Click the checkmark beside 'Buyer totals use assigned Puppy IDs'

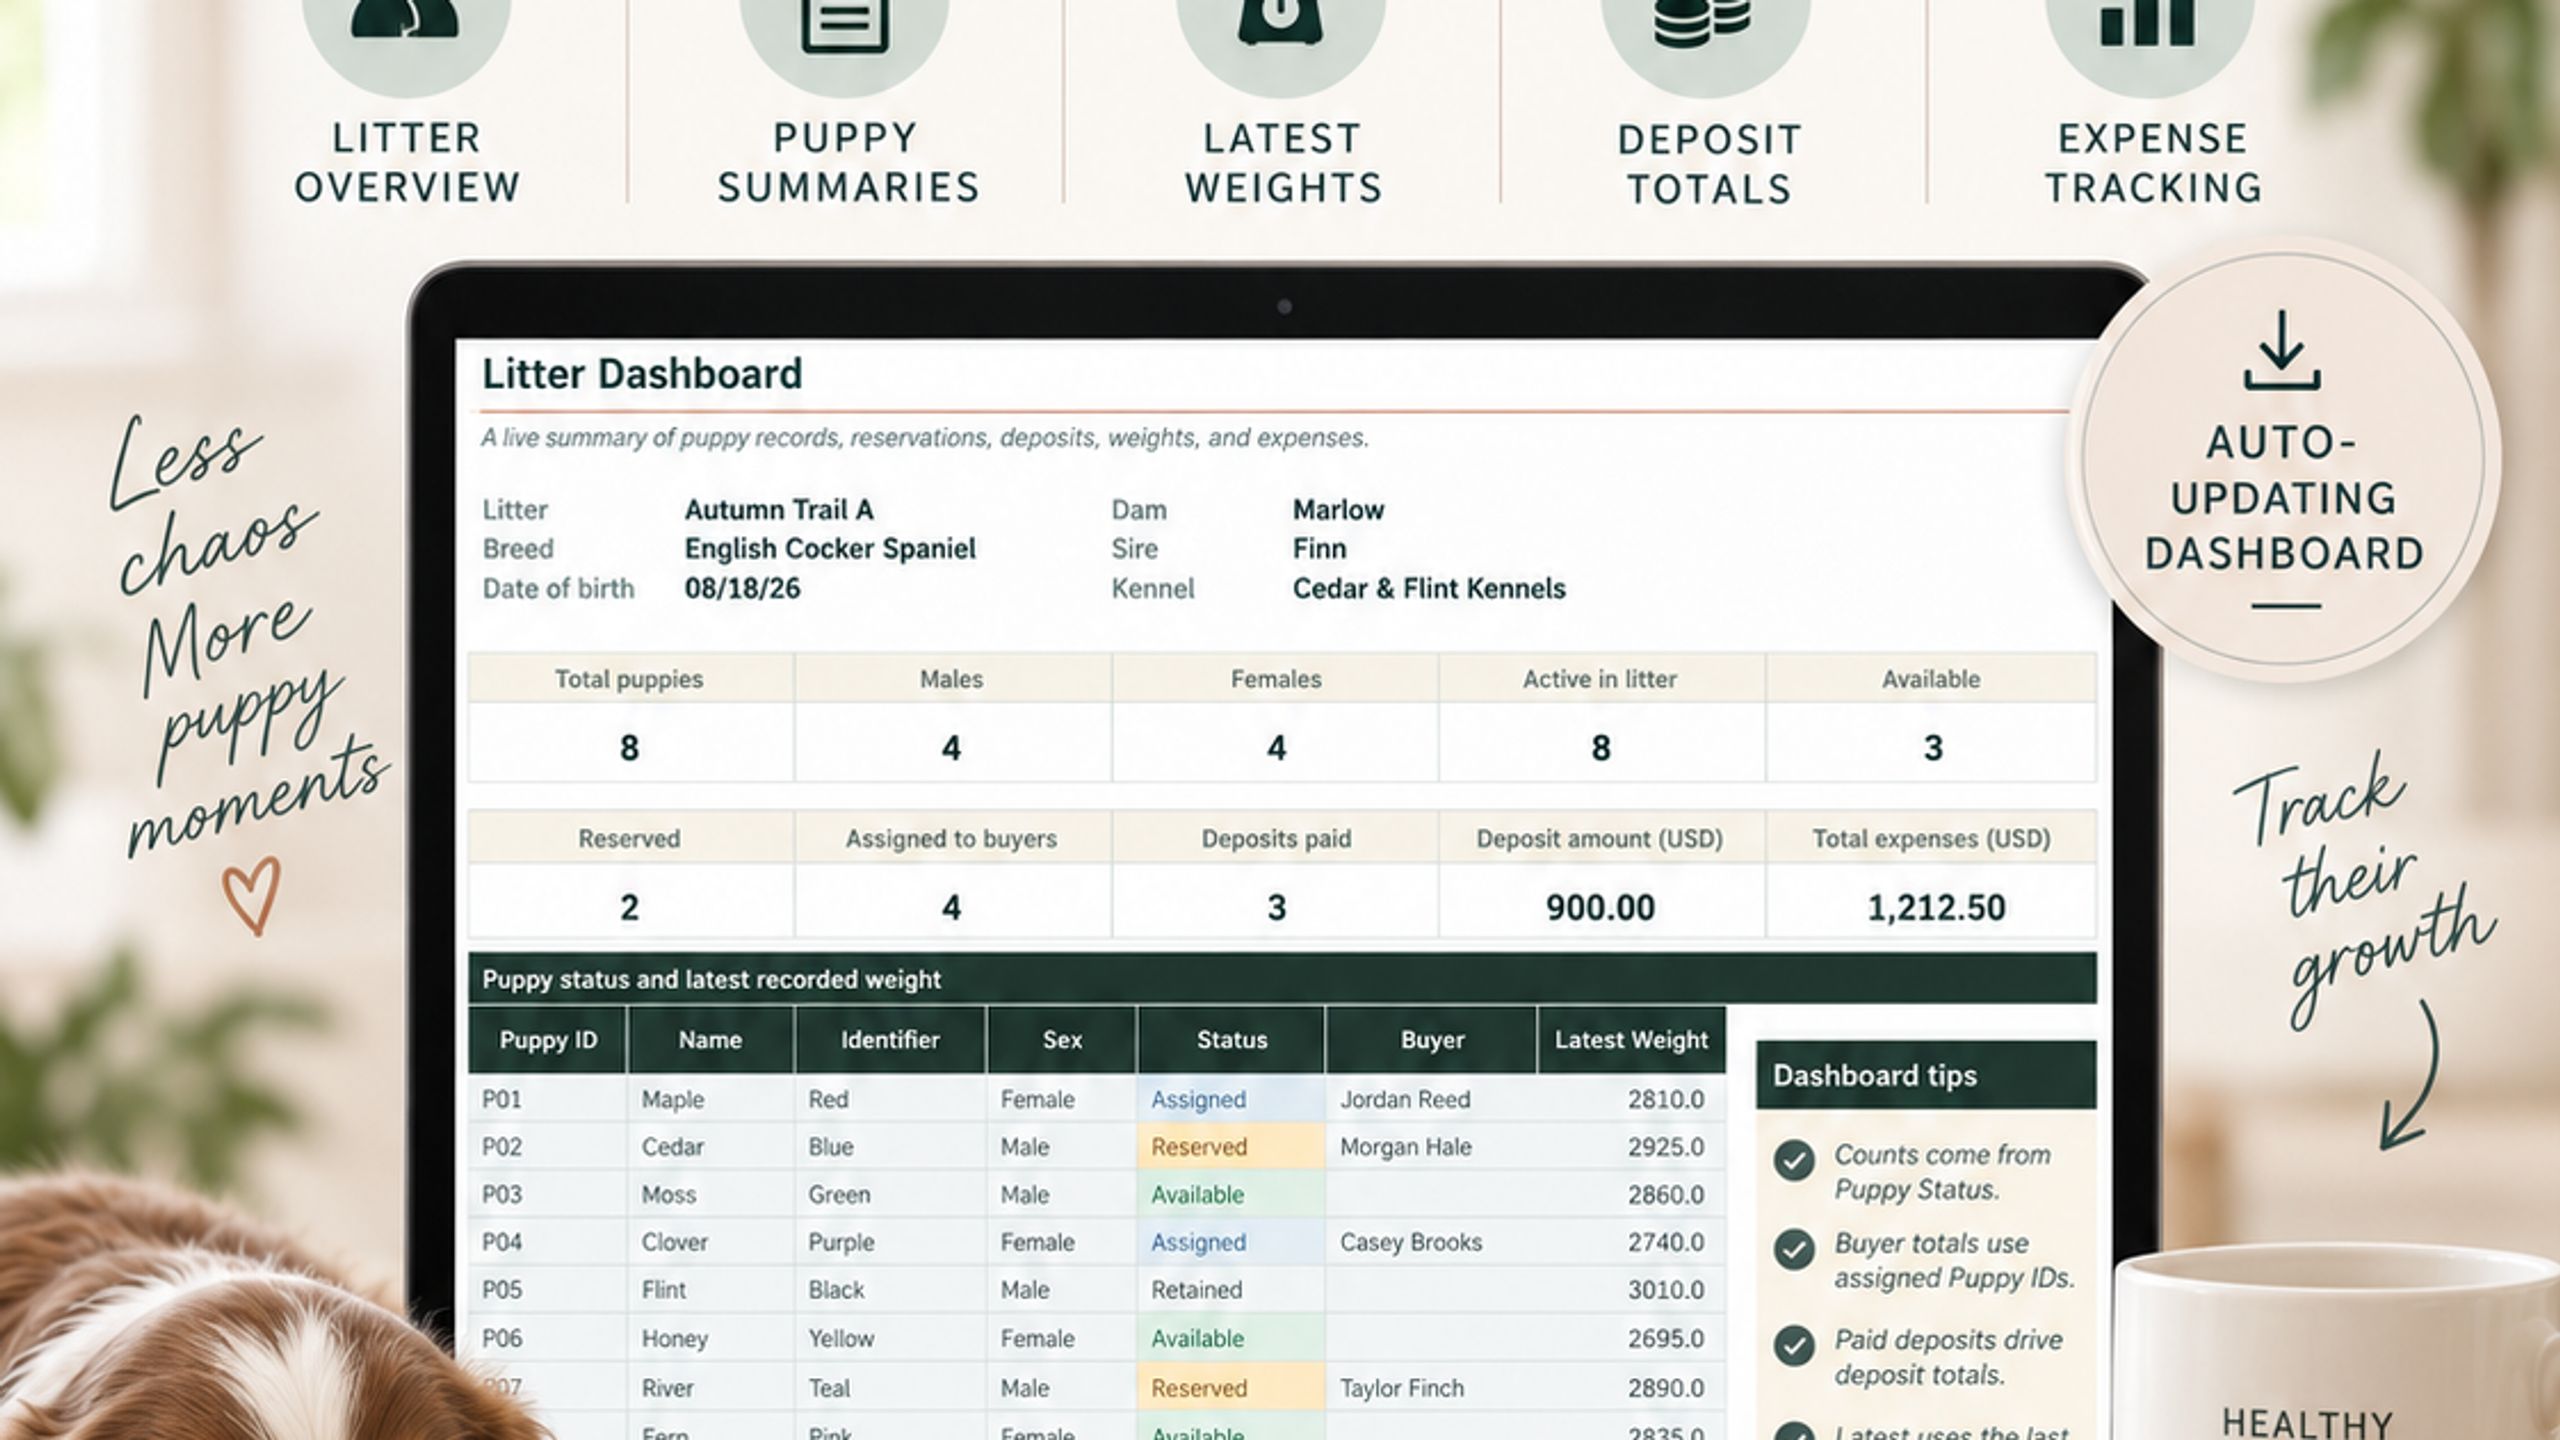[x=1794, y=1250]
